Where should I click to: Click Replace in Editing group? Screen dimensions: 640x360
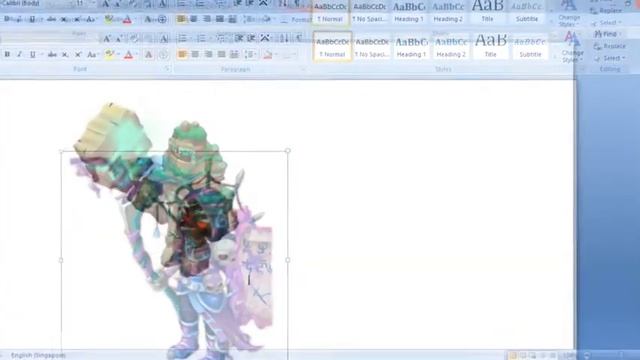pyautogui.click(x=610, y=46)
